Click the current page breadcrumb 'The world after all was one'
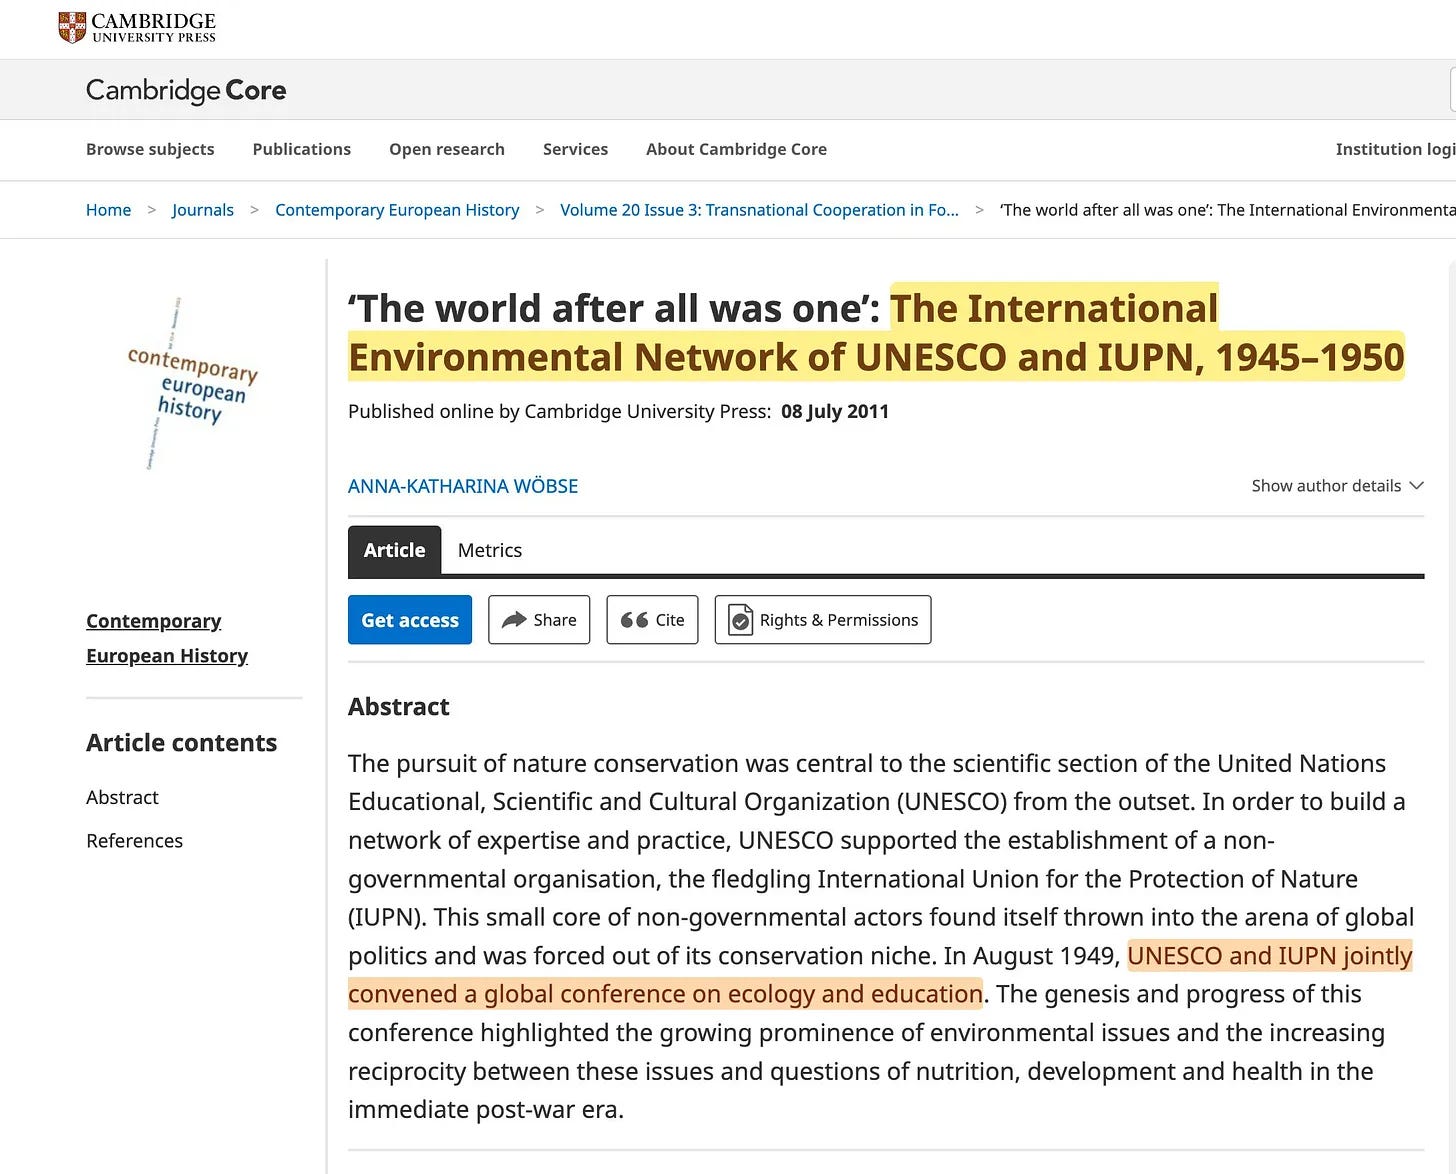The width and height of the screenshot is (1456, 1174). click(1228, 210)
